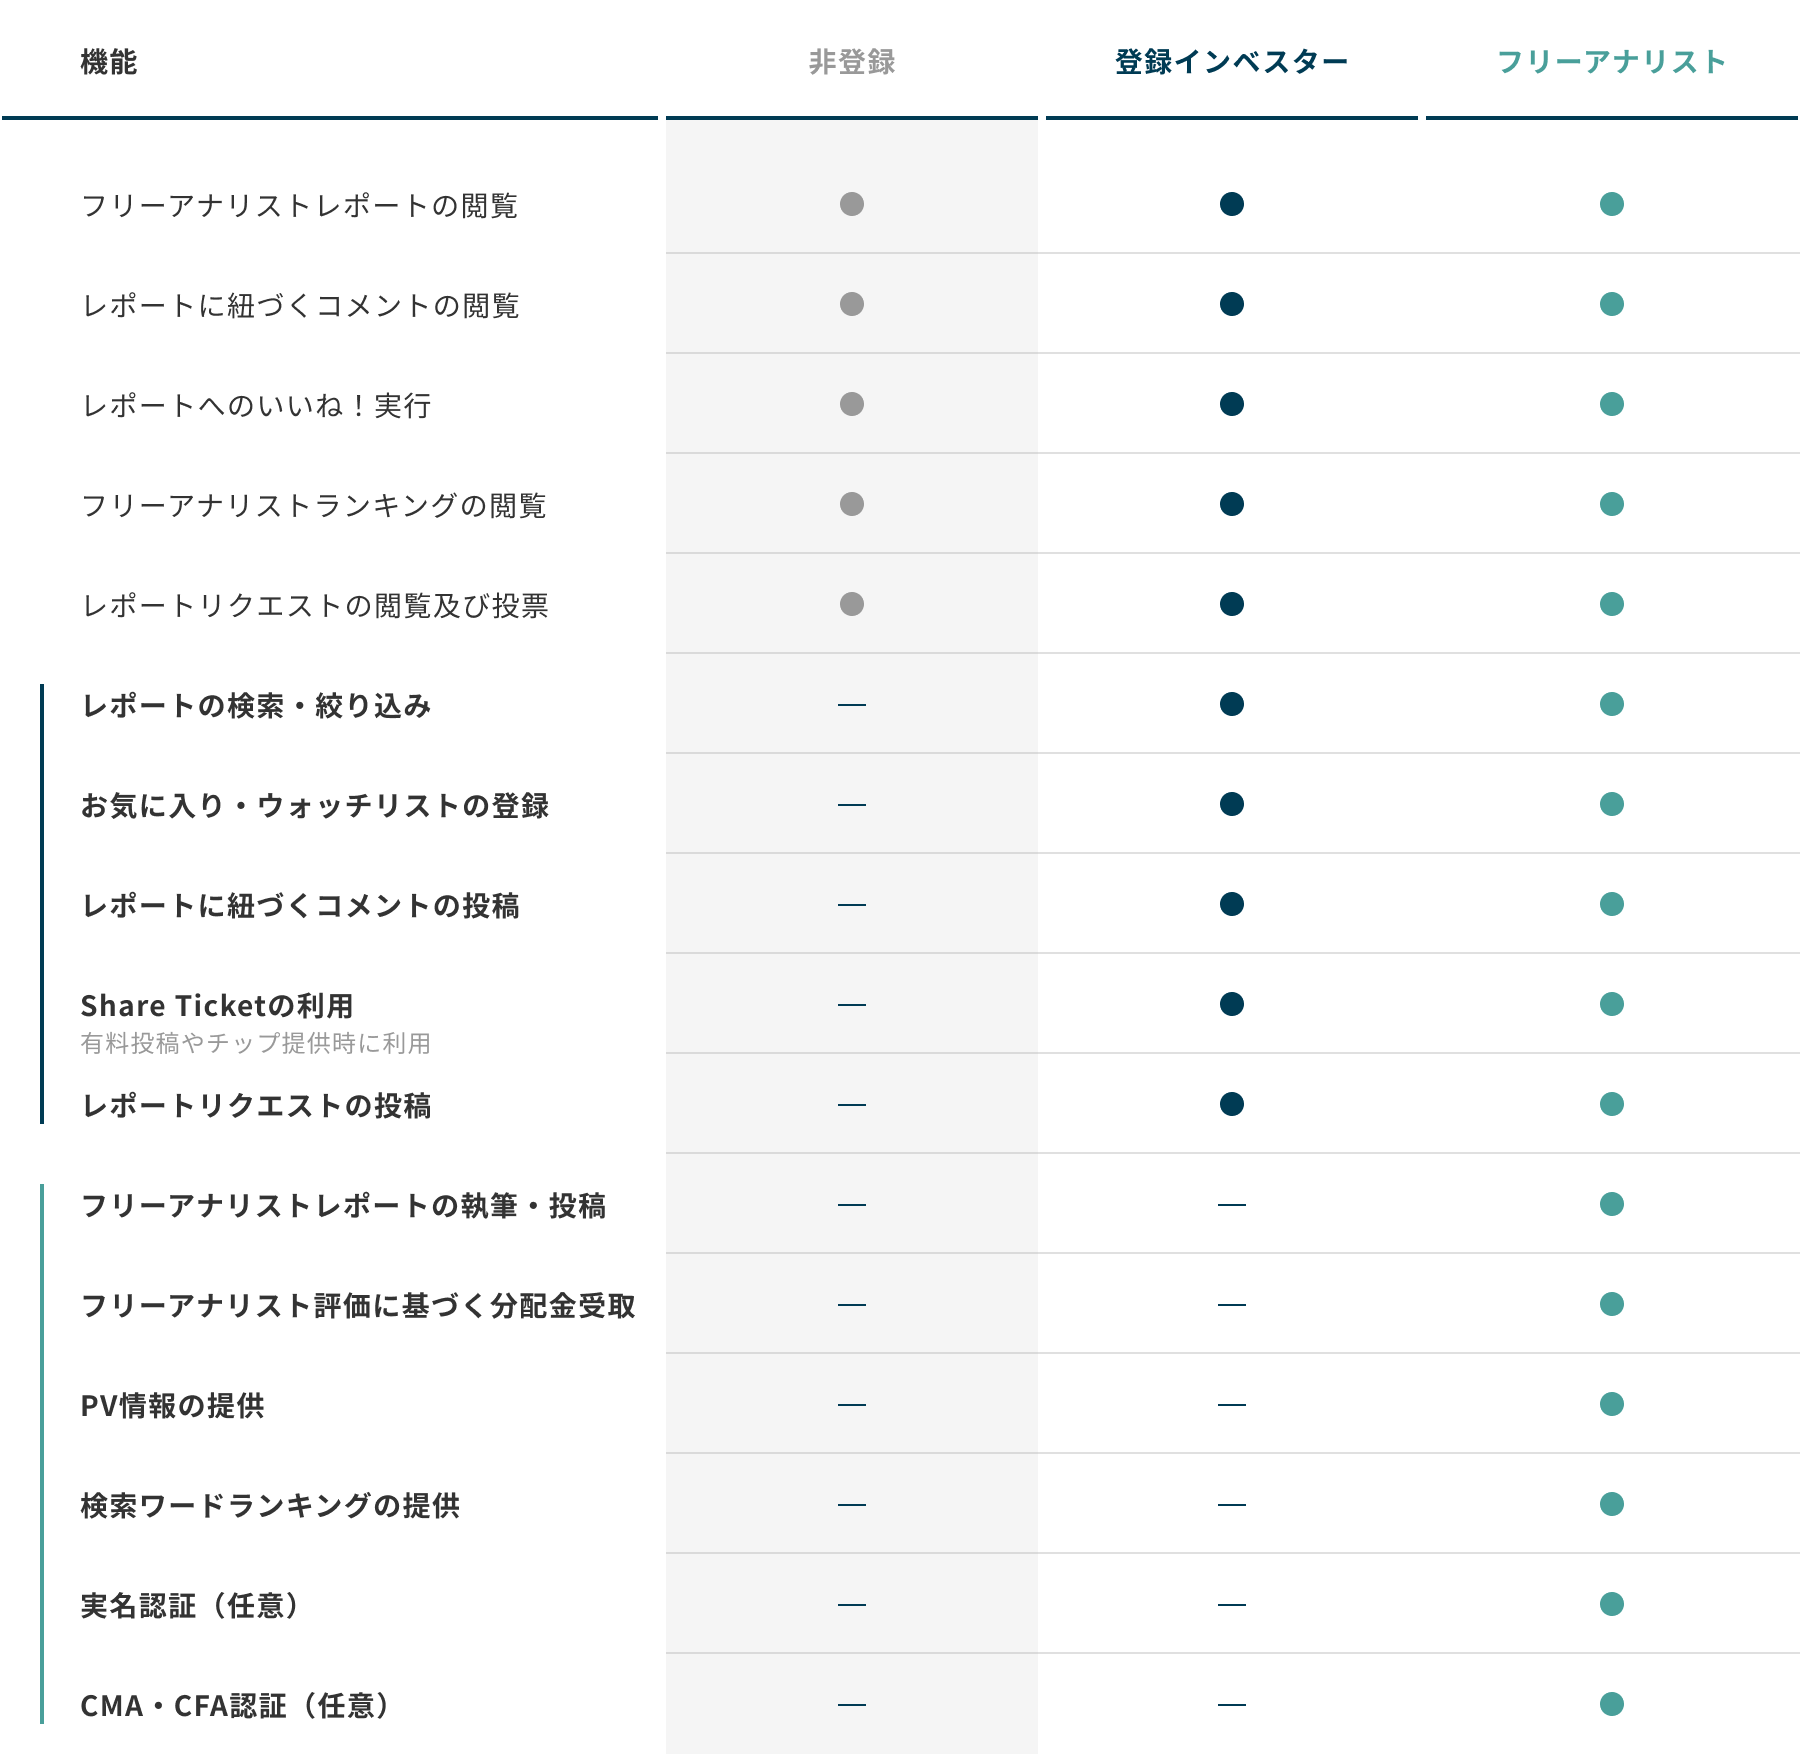Click gray dot in フリーアナリストランキングの閲覧 row
Viewport: 1800px width, 1754px height.
tap(851, 504)
